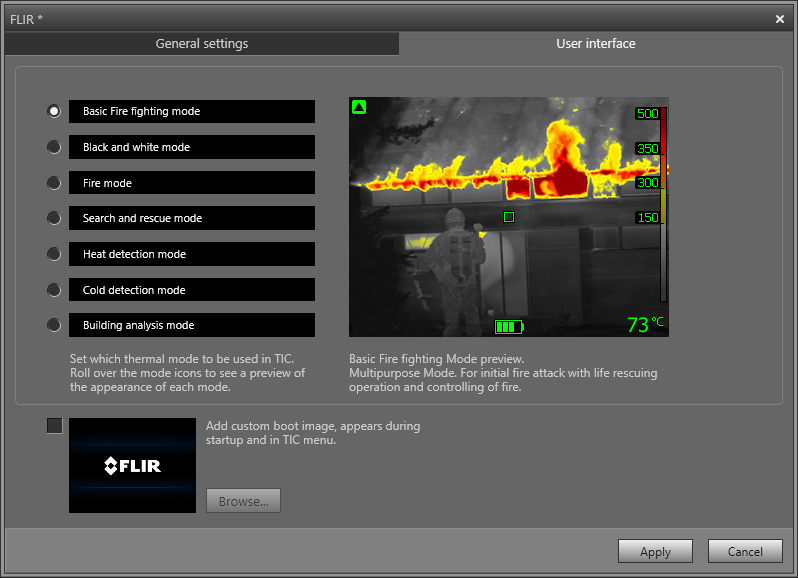Click the 'Add custom boot image' description text
The height and width of the screenshot is (578, 798).
click(313, 432)
